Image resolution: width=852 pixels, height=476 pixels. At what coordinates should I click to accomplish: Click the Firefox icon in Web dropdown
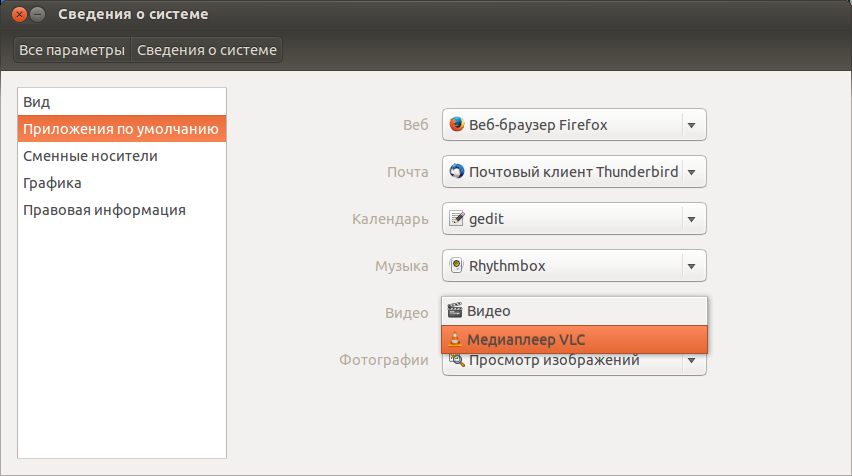click(x=457, y=125)
